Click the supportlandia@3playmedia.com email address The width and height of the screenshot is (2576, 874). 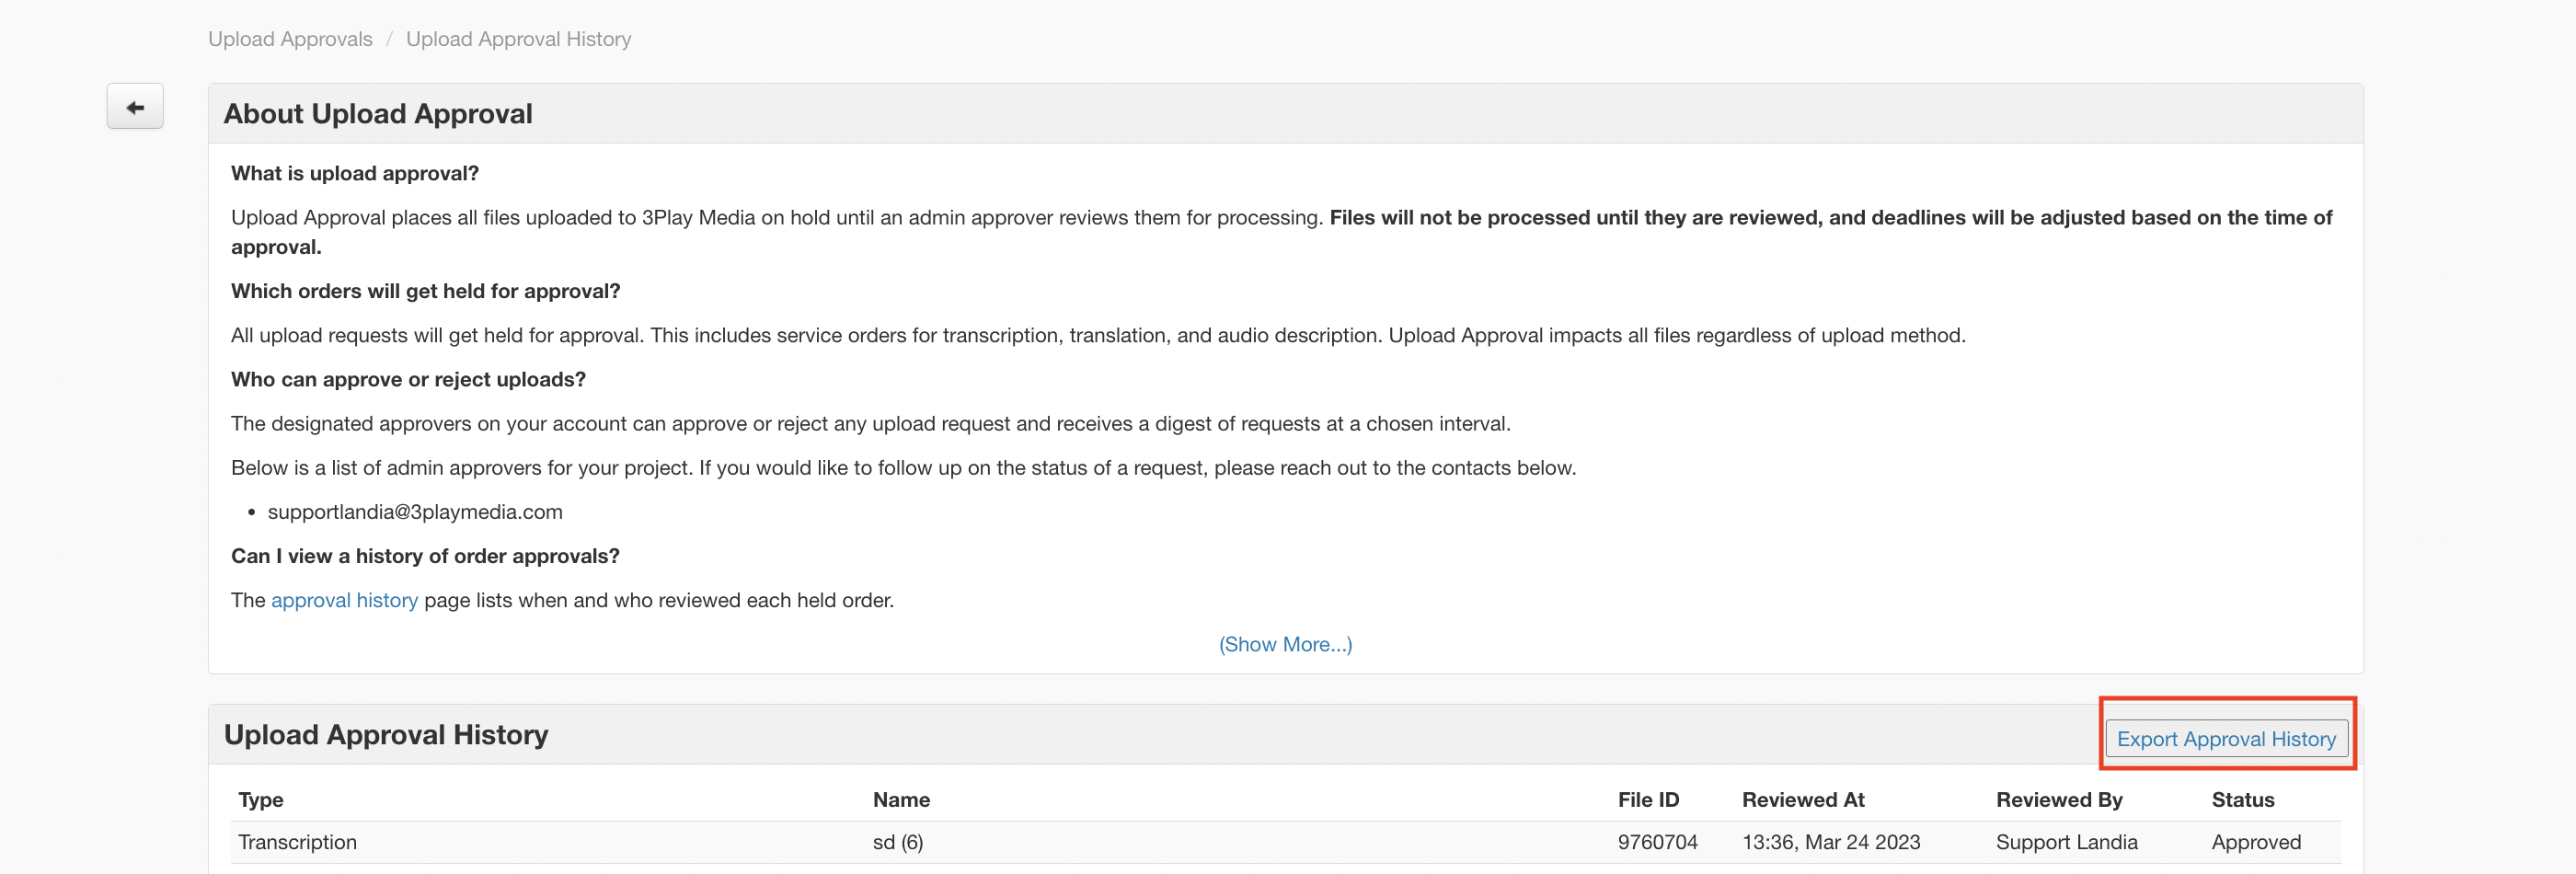pos(415,512)
